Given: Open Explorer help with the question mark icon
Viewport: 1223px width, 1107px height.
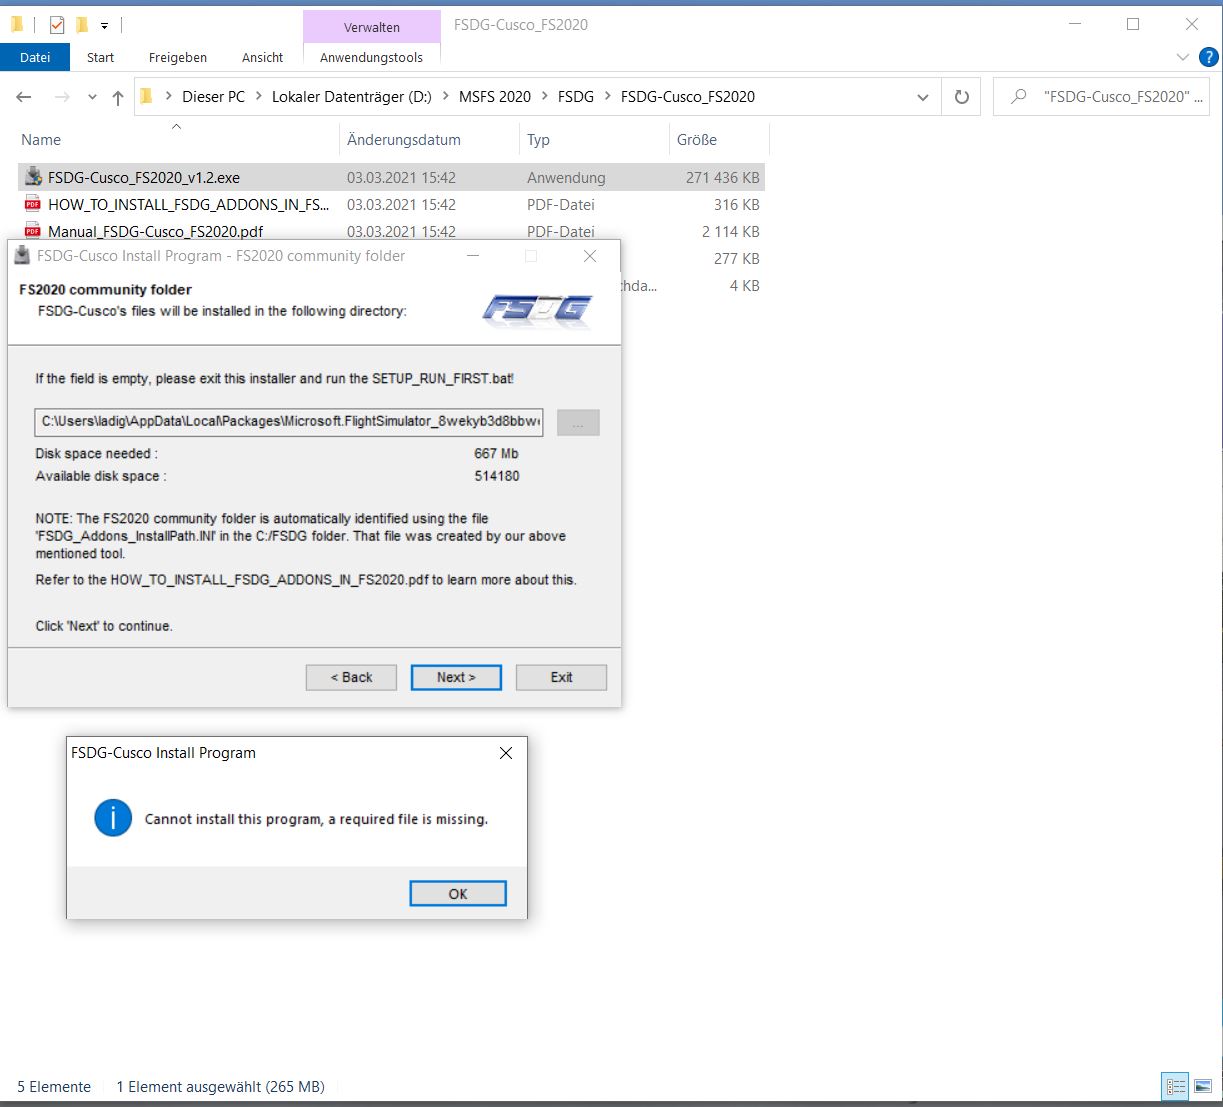Looking at the screenshot, I should [x=1207, y=57].
